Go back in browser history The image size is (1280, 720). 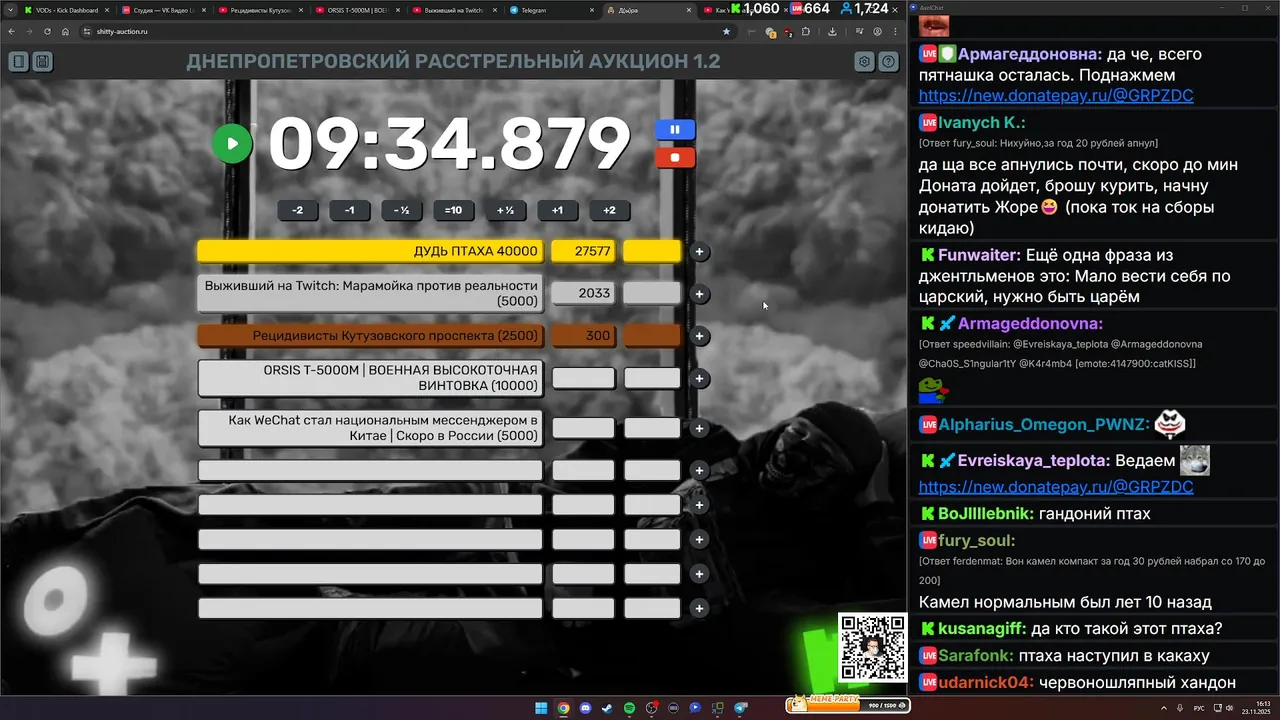coord(11,32)
